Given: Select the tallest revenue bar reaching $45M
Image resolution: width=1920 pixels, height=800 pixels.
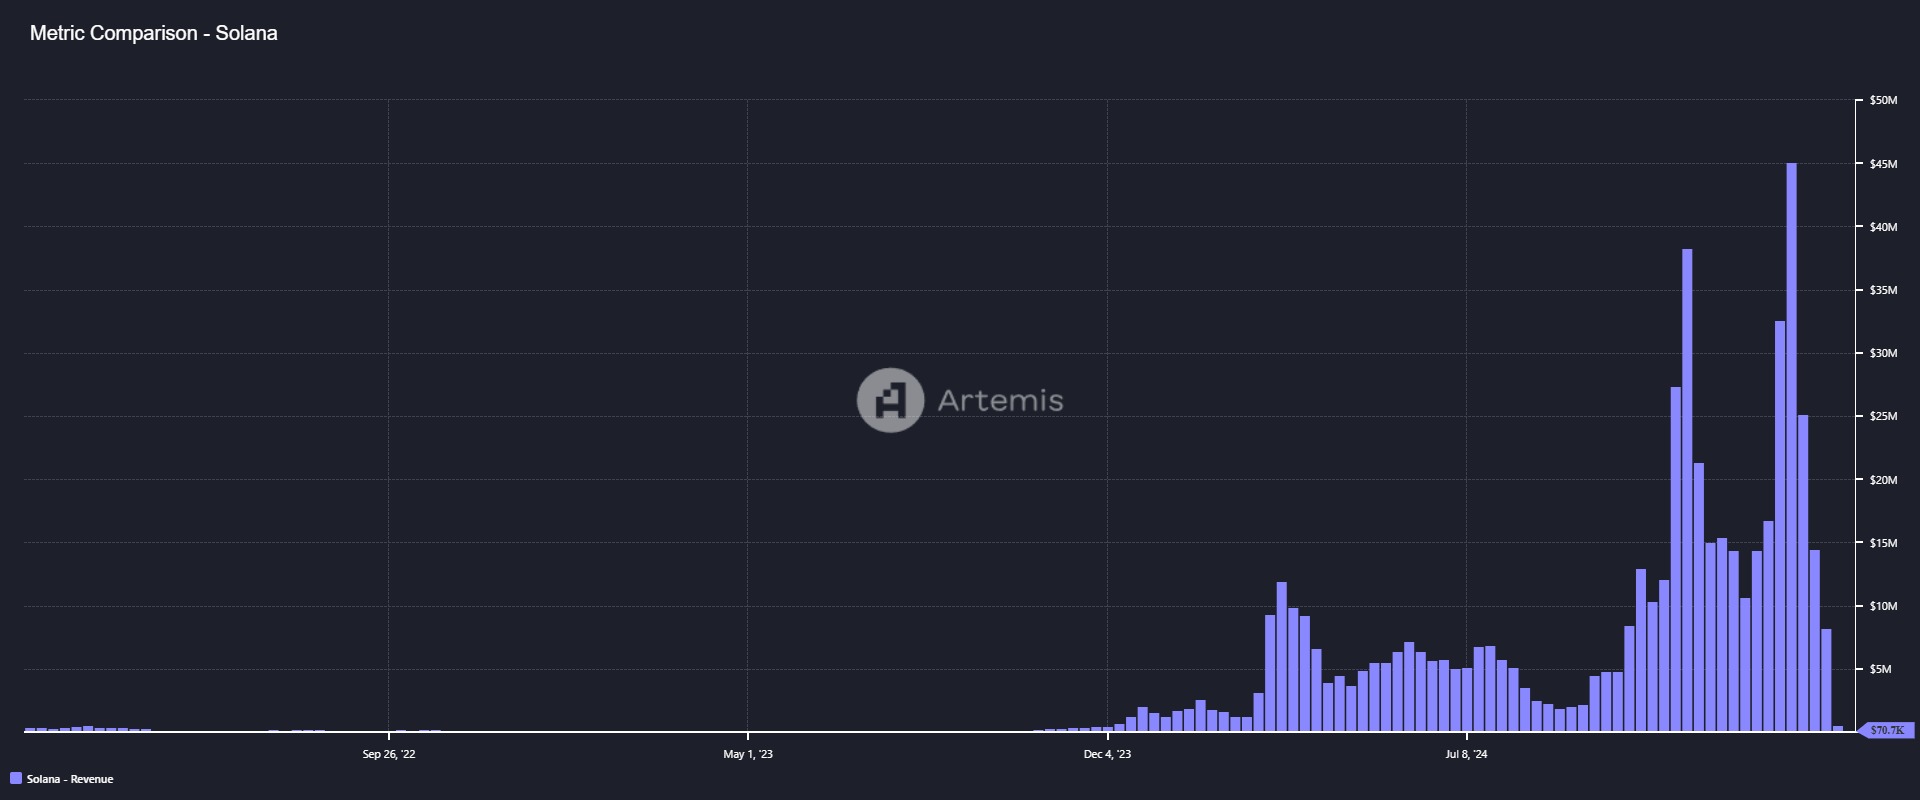Looking at the screenshot, I should [x=1791, y=450].
